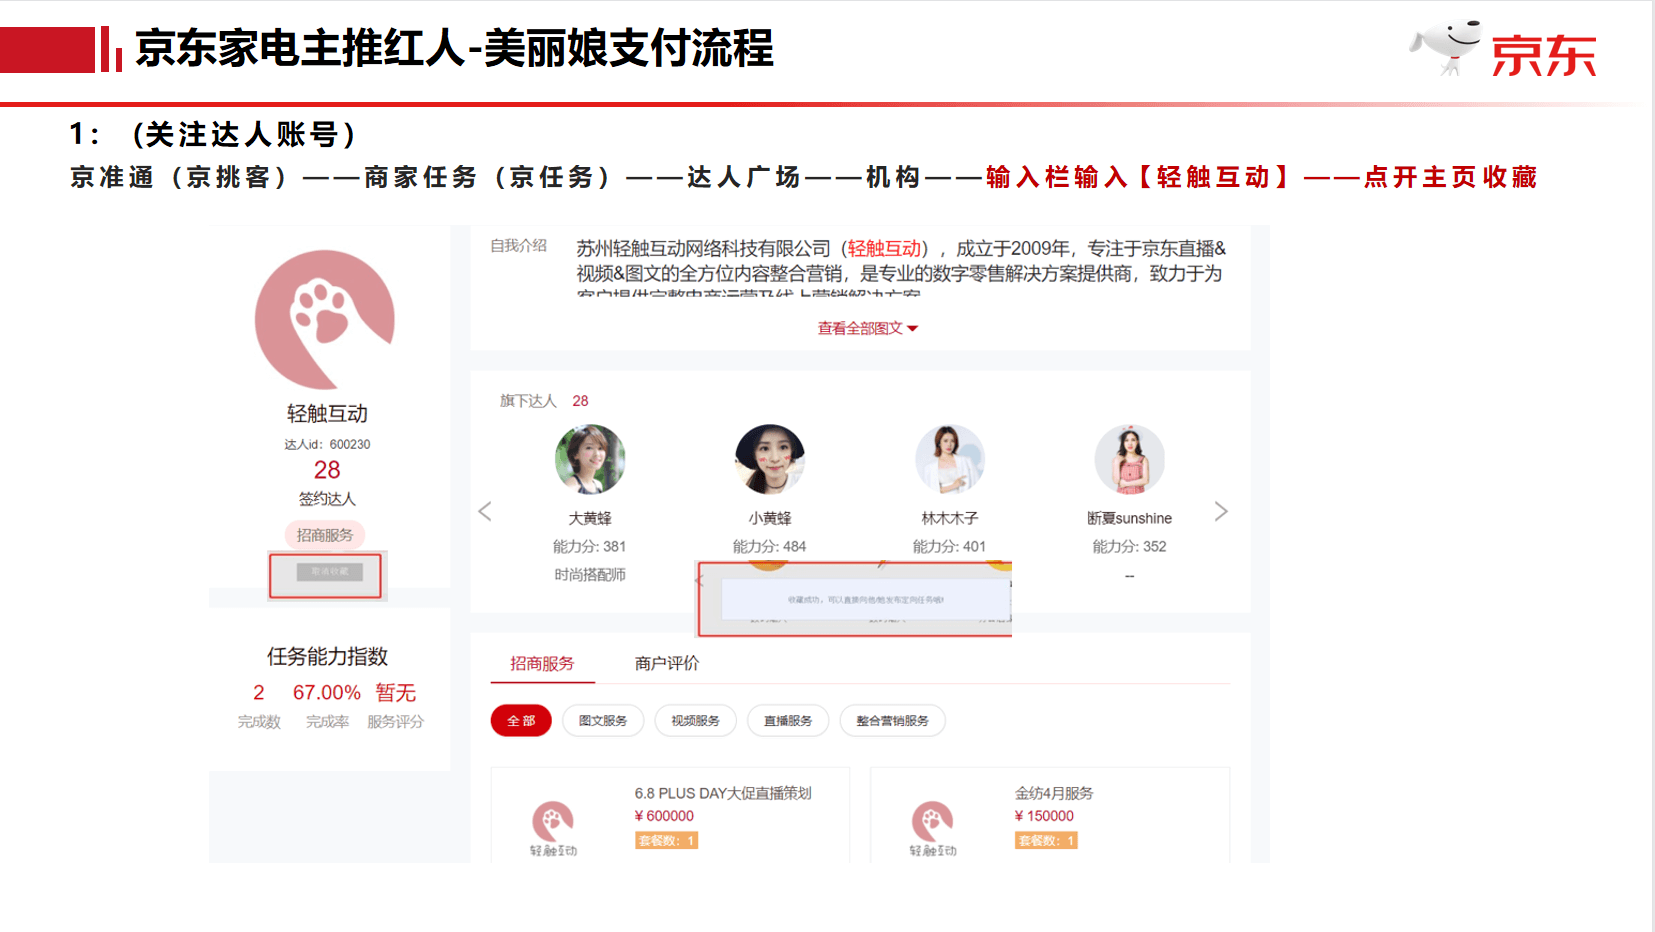
Task: Click price ¥ 600000
Action: [664, 816]
